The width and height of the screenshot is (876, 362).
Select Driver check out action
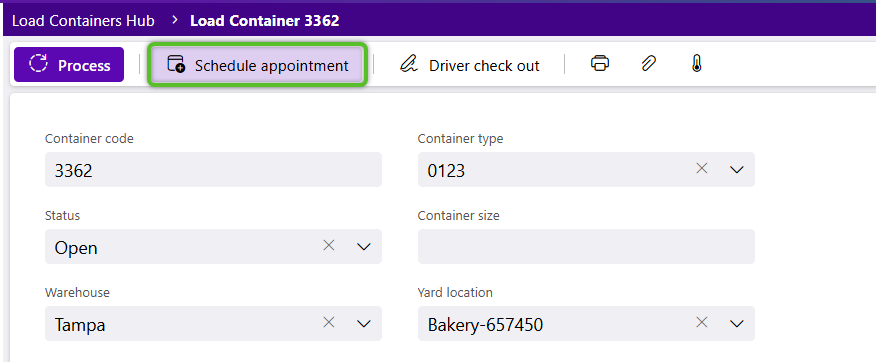(x=469, y=65)
